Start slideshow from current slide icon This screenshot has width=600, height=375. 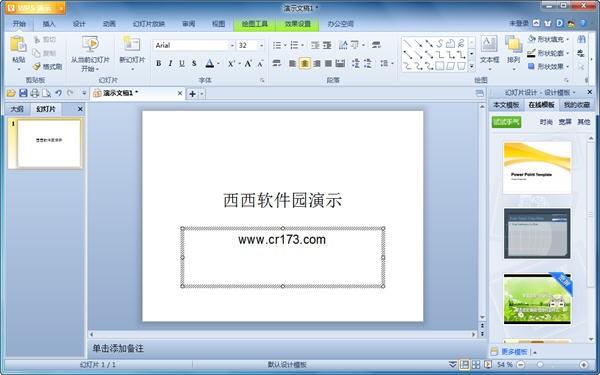[90, 44]
